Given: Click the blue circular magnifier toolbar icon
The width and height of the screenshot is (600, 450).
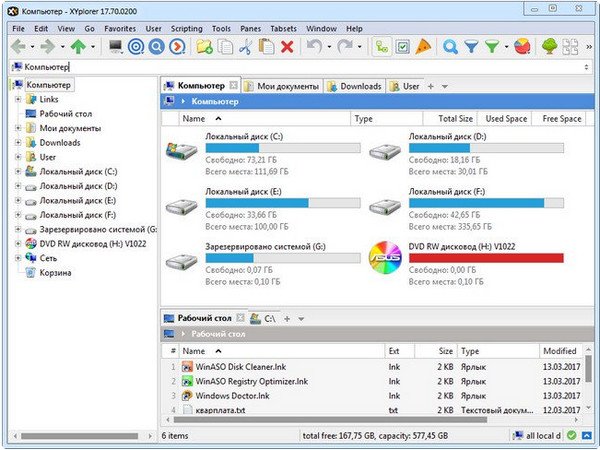Looking at the screenshot, I should (x=156, y=47).
